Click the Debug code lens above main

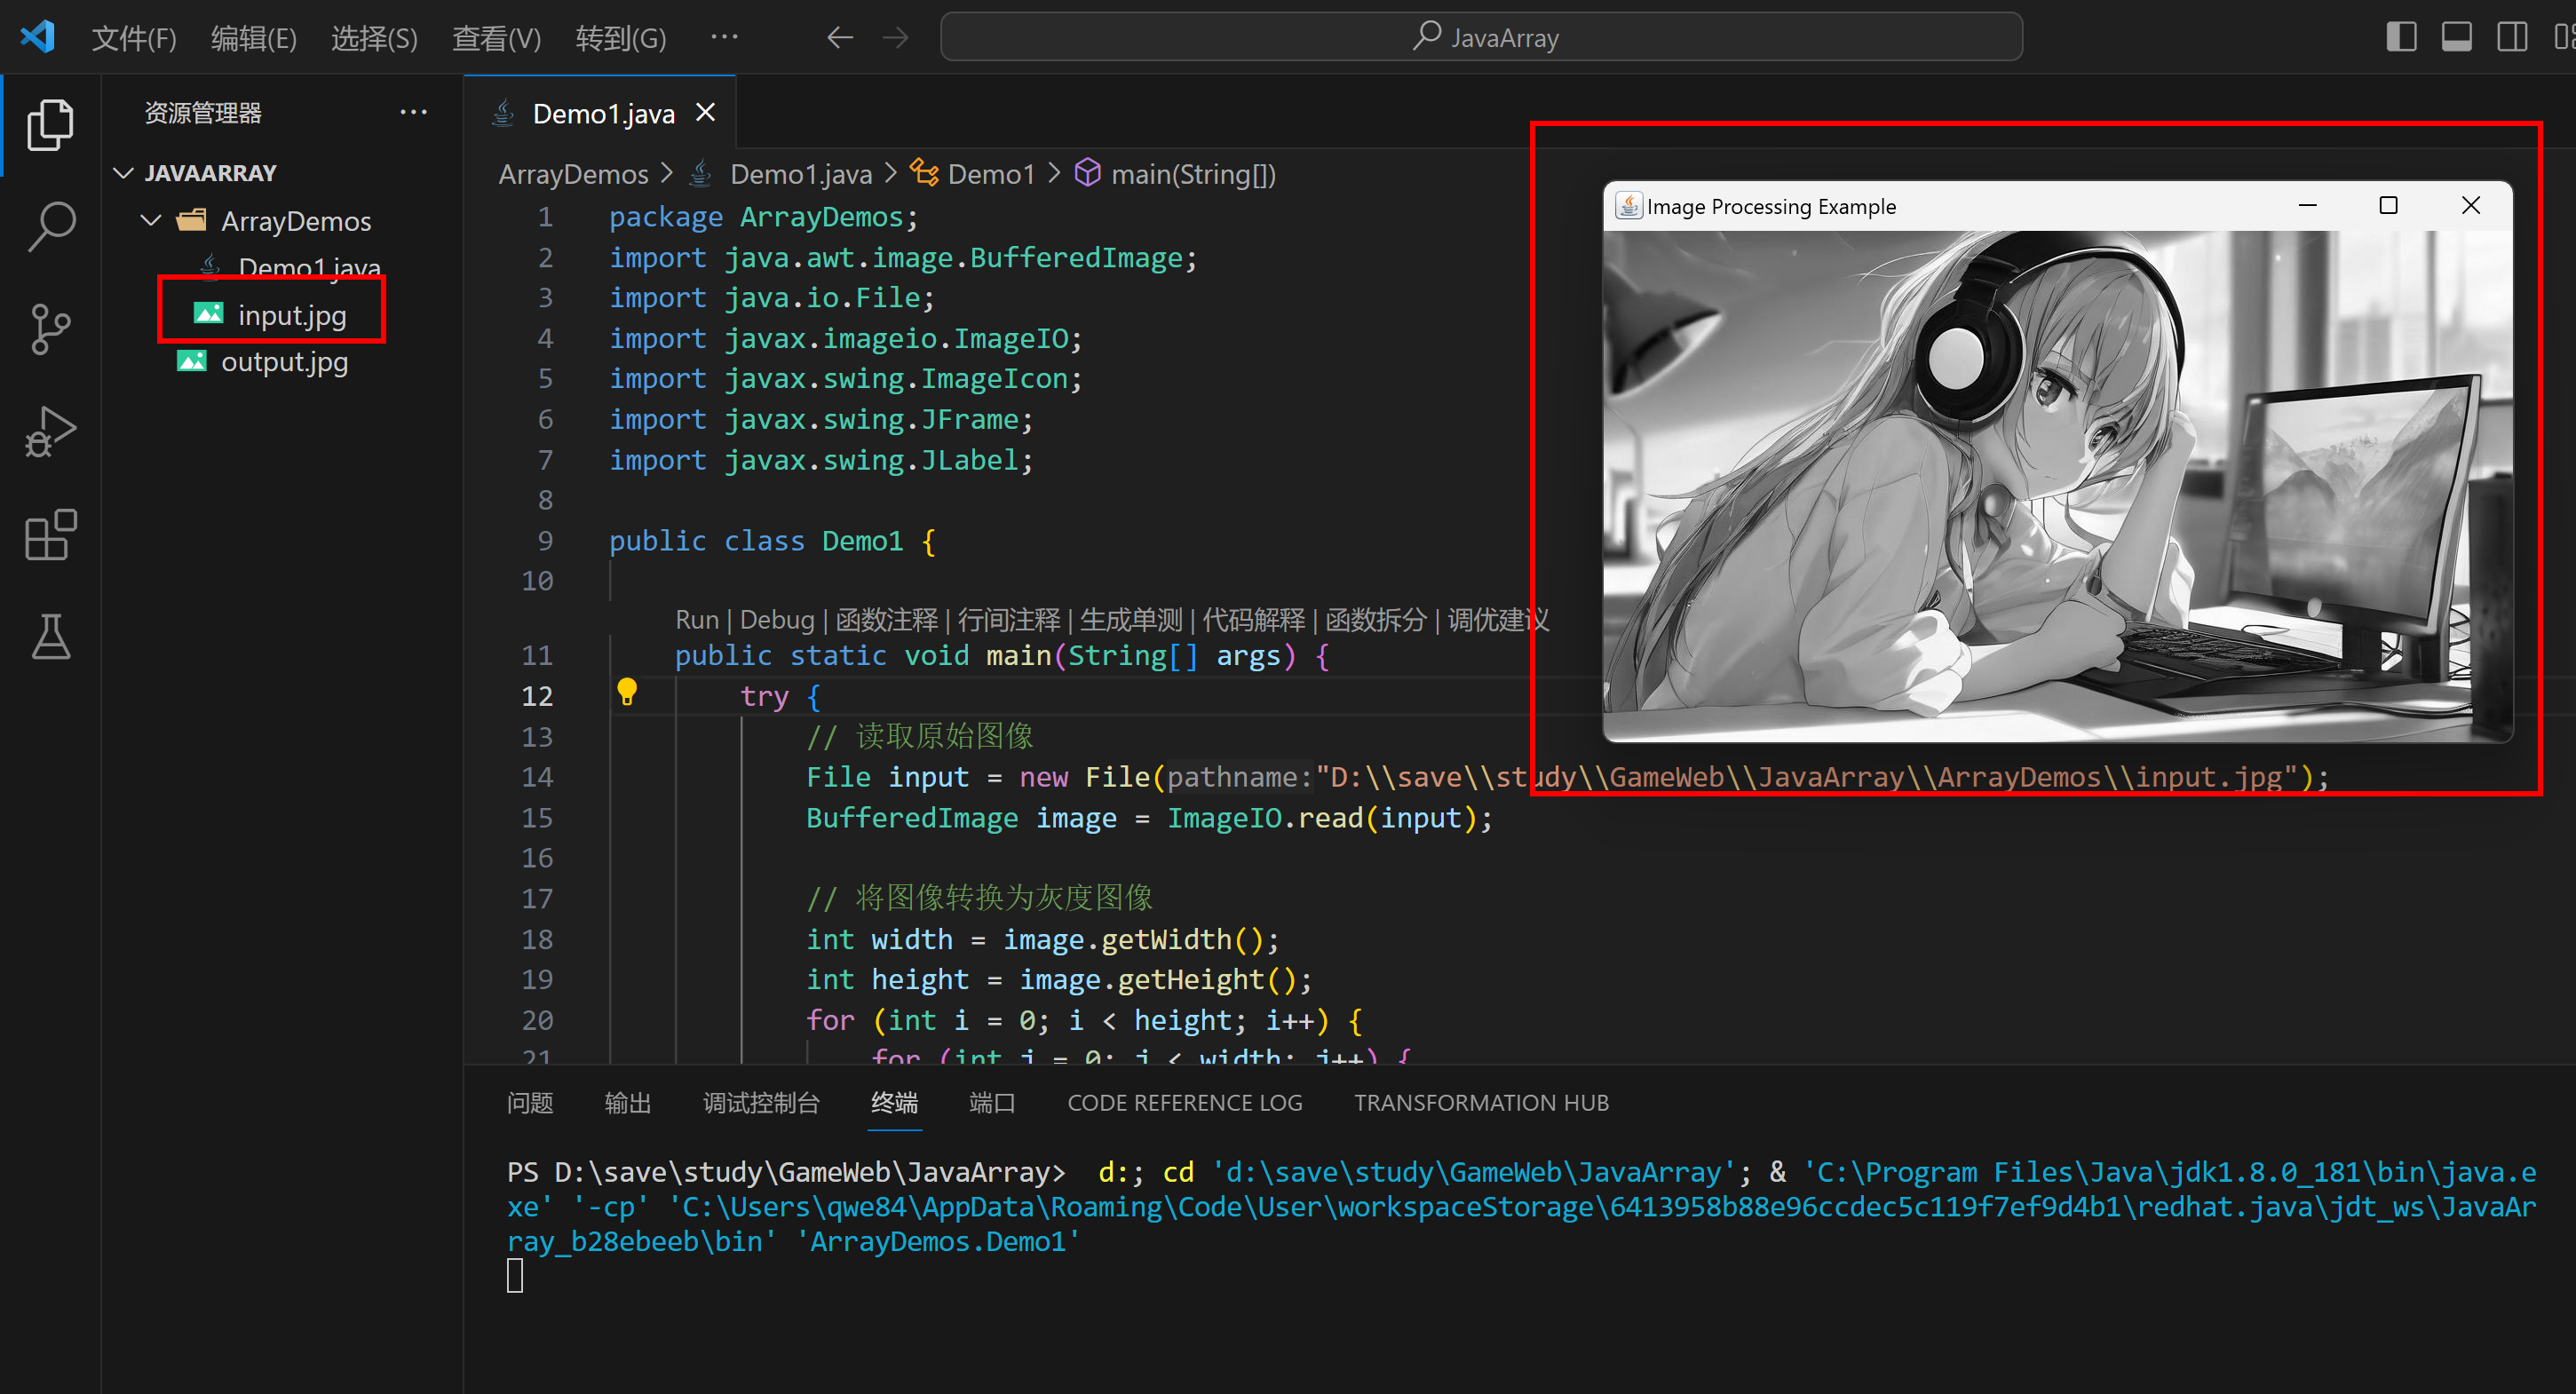(x=777, y=620)
